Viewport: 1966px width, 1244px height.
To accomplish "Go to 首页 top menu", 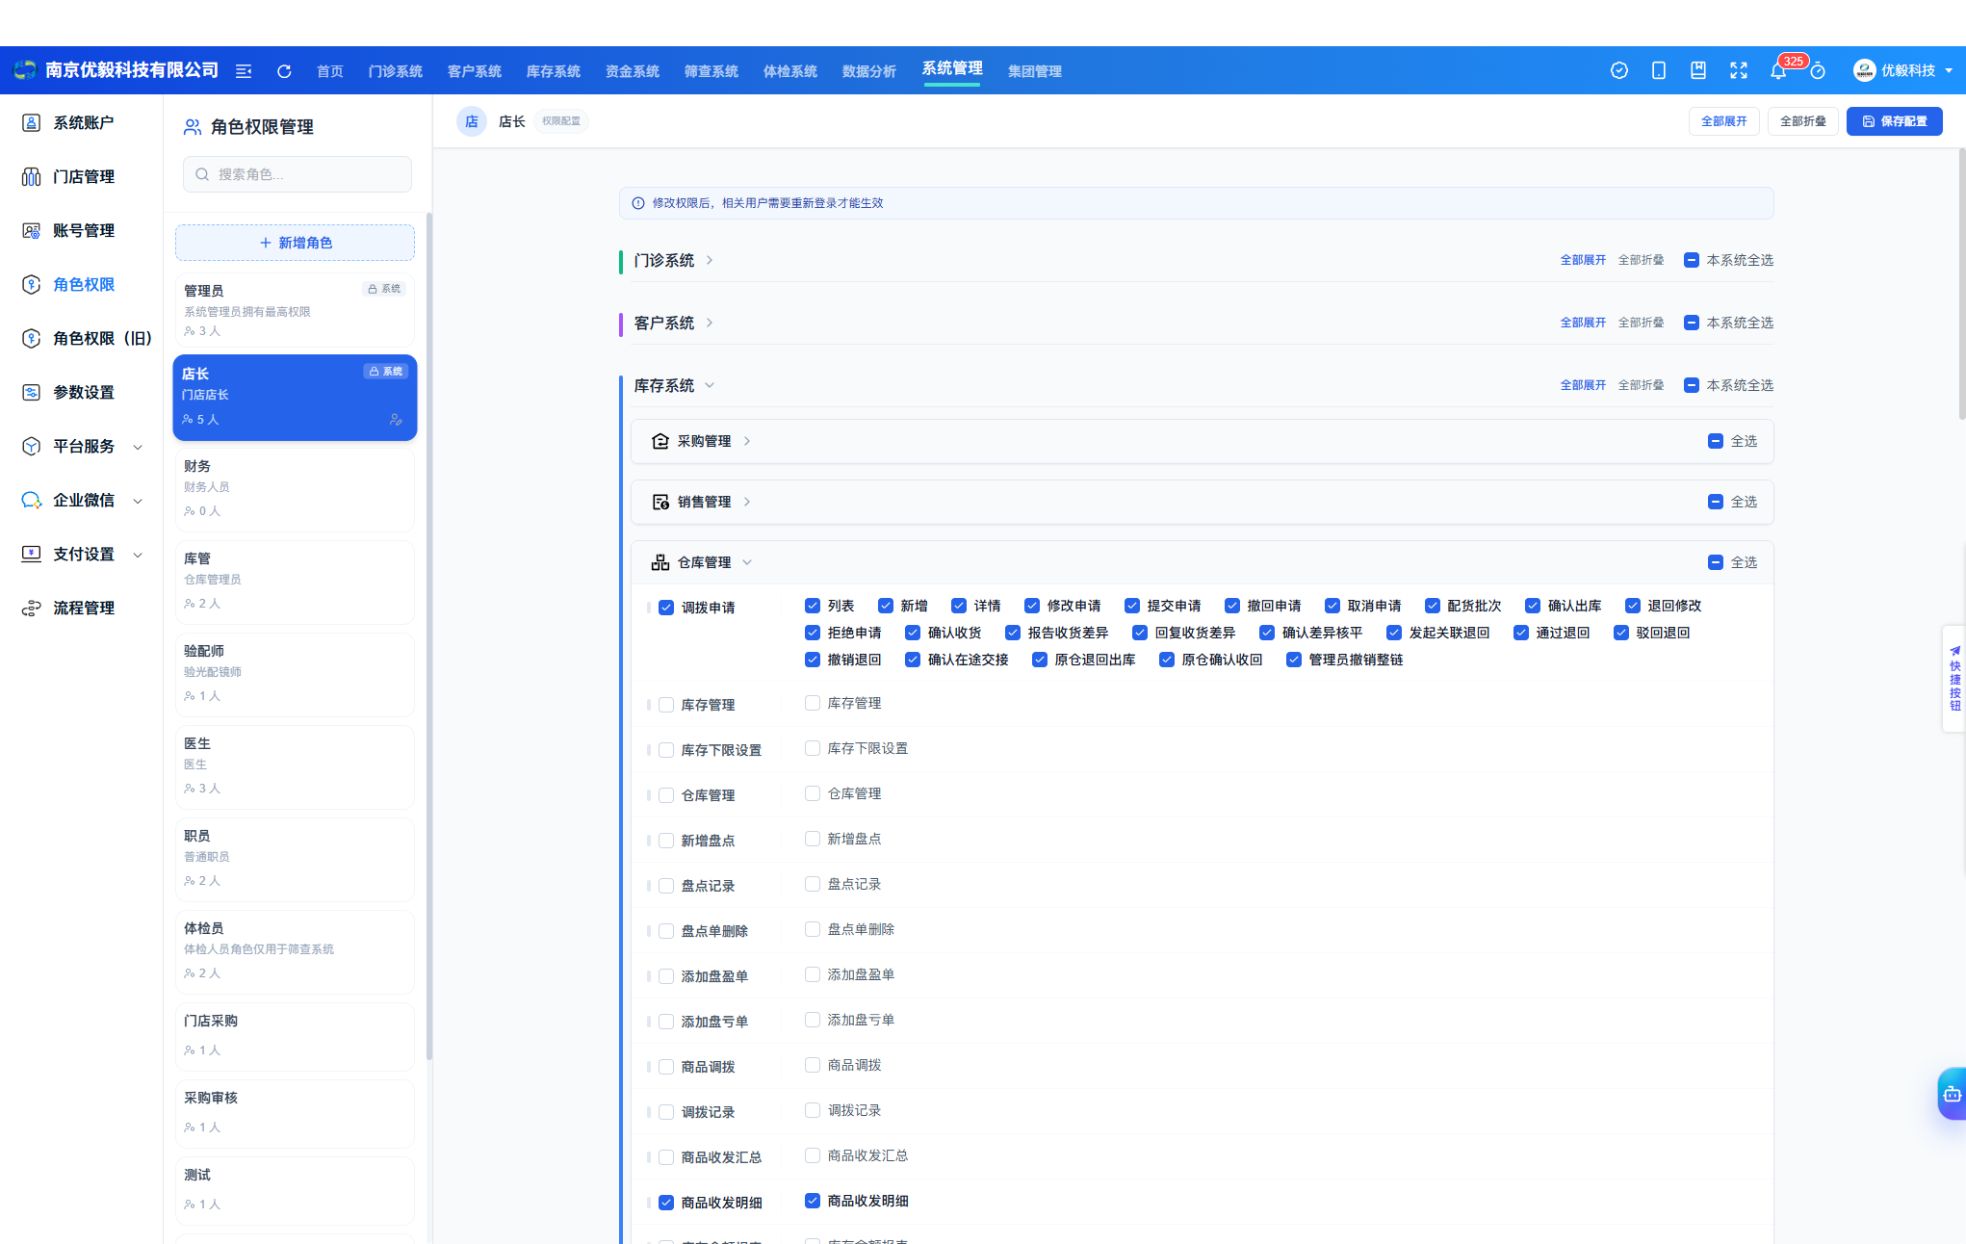I will 330,71.
